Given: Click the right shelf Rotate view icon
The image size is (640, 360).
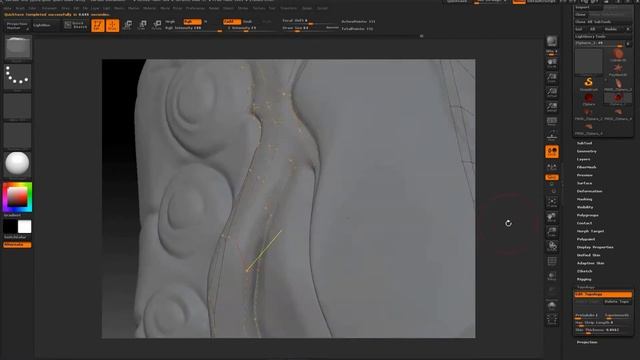Looking at the screenshot, I should pyautogui.click(x=552, y=247).
